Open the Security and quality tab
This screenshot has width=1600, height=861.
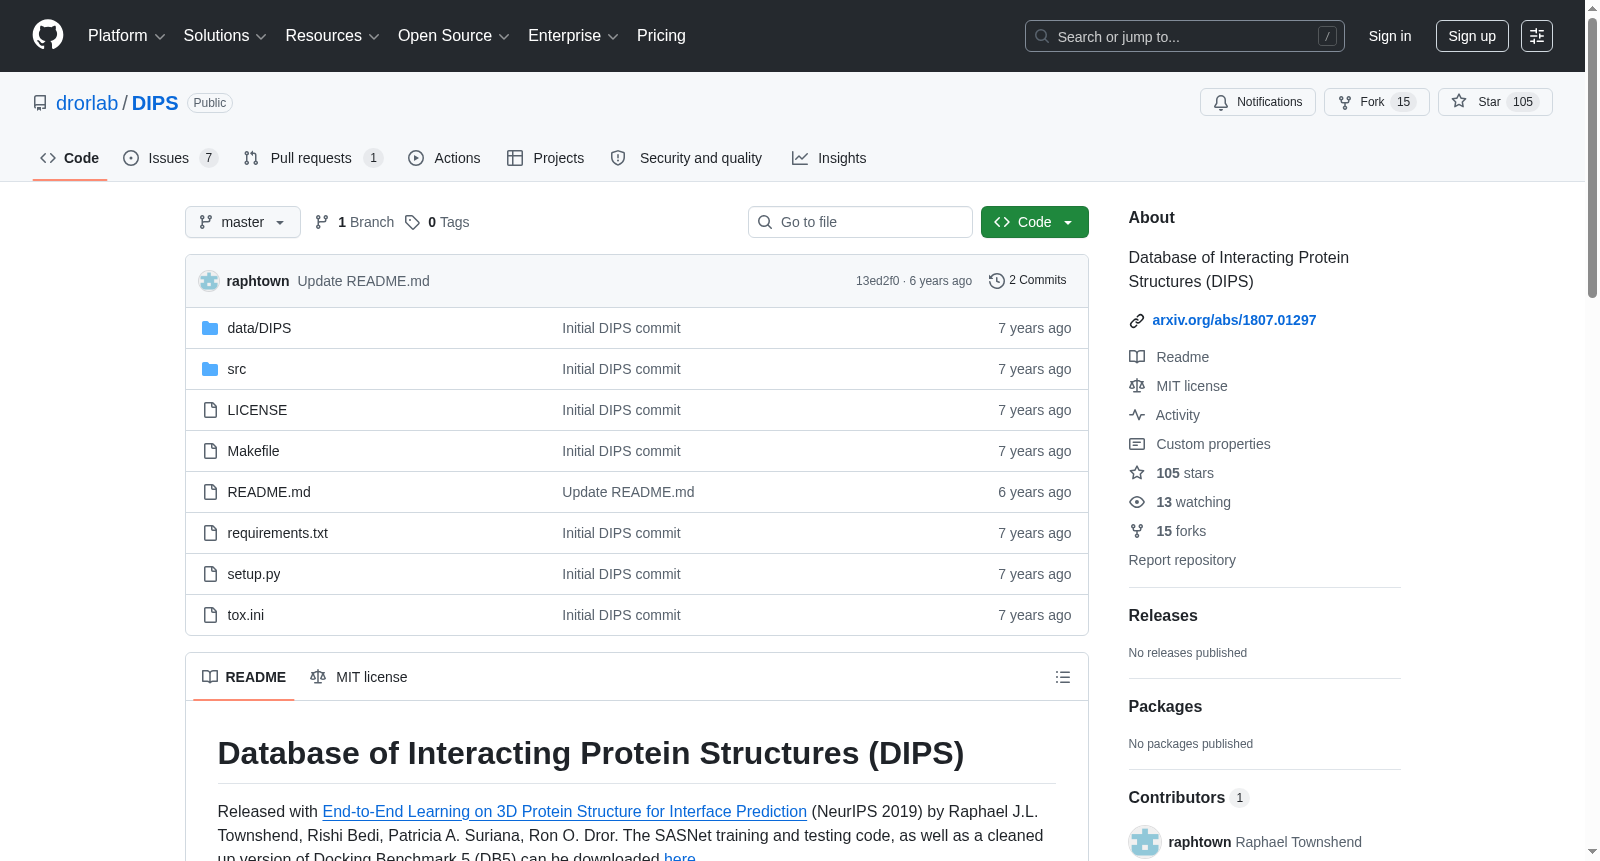(686, 158)
